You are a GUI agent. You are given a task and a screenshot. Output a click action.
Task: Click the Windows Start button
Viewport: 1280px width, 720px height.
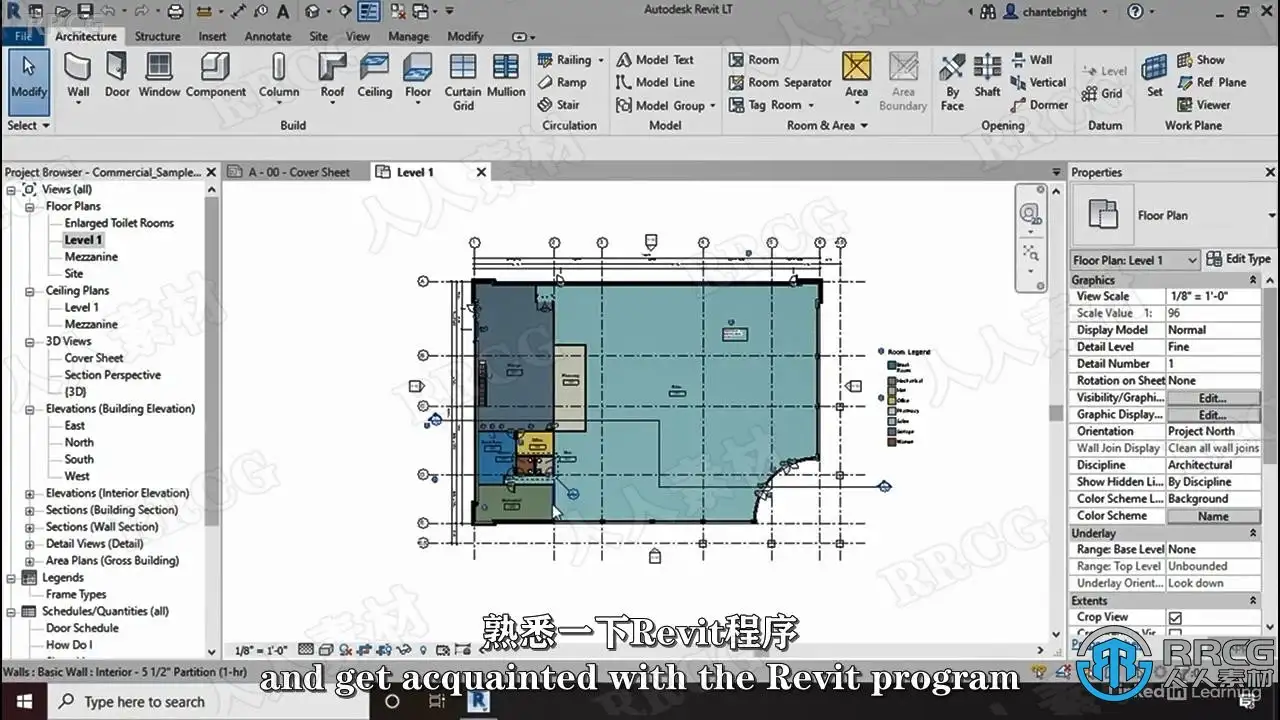click(x=24, y=702)
